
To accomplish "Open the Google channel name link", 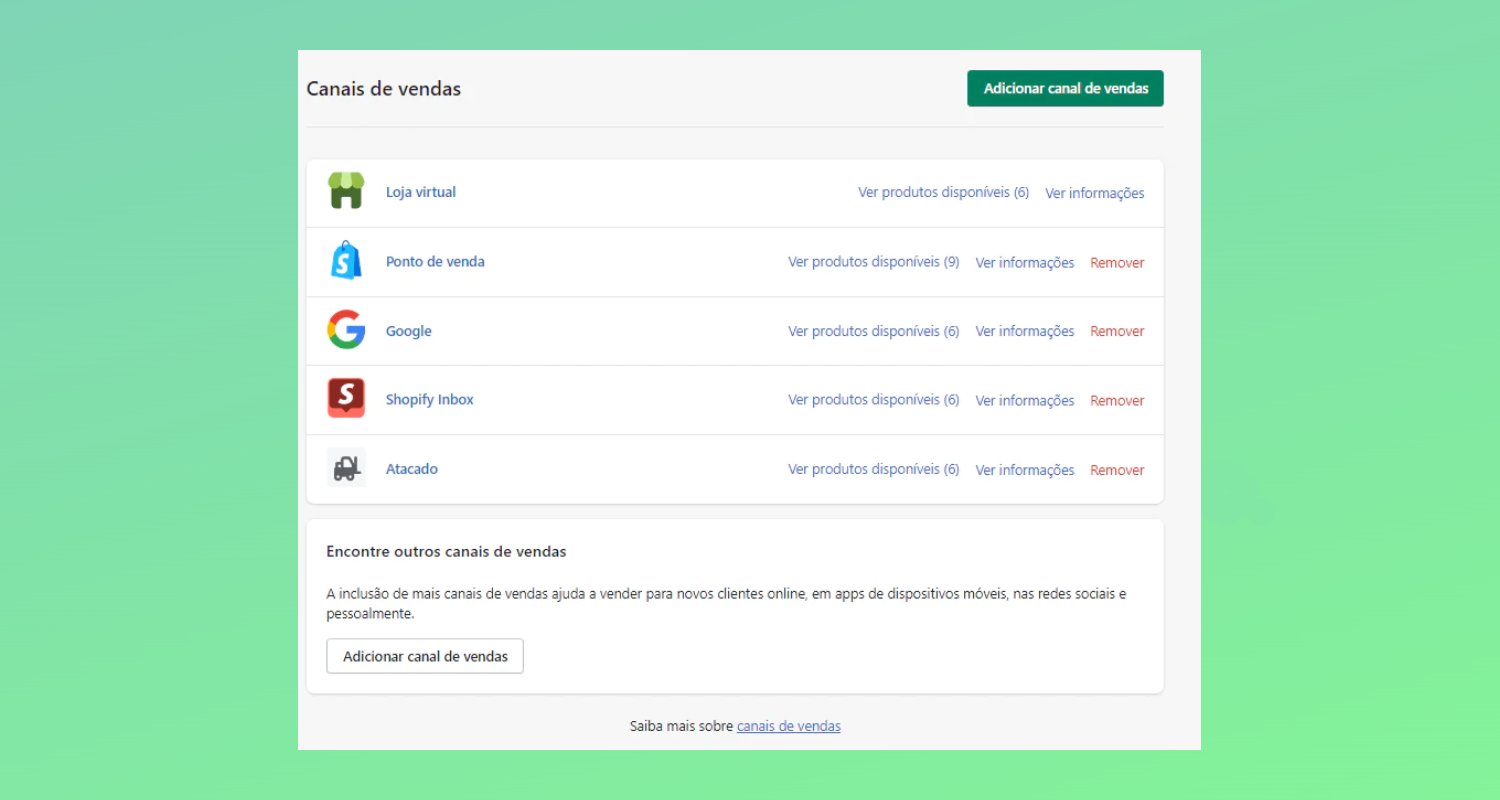I will click(409, 331).
